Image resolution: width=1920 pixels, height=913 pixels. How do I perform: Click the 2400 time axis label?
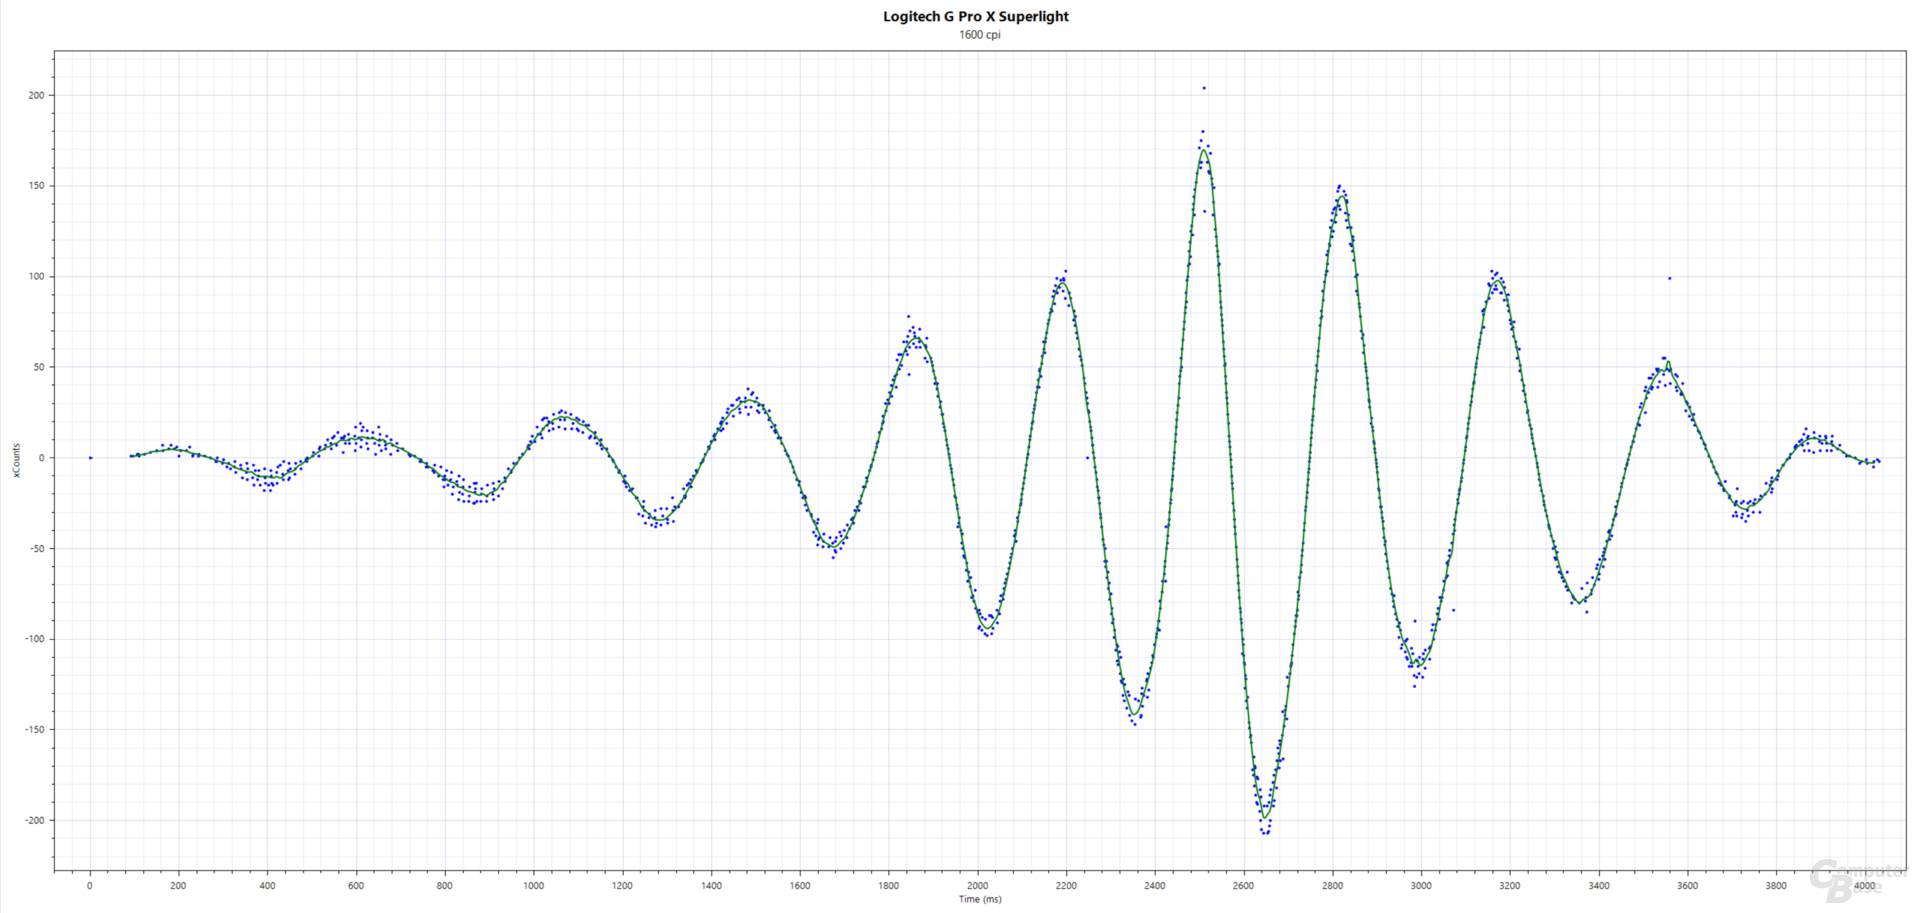click(1155, 885)
